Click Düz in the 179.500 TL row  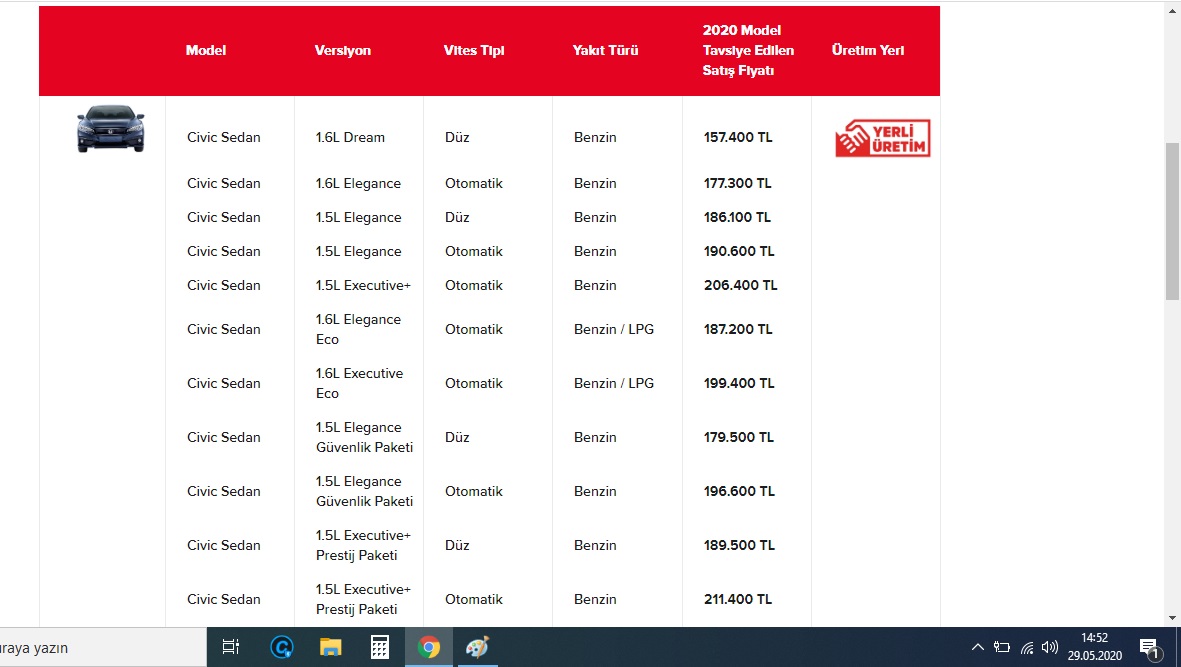coord(457,437)
